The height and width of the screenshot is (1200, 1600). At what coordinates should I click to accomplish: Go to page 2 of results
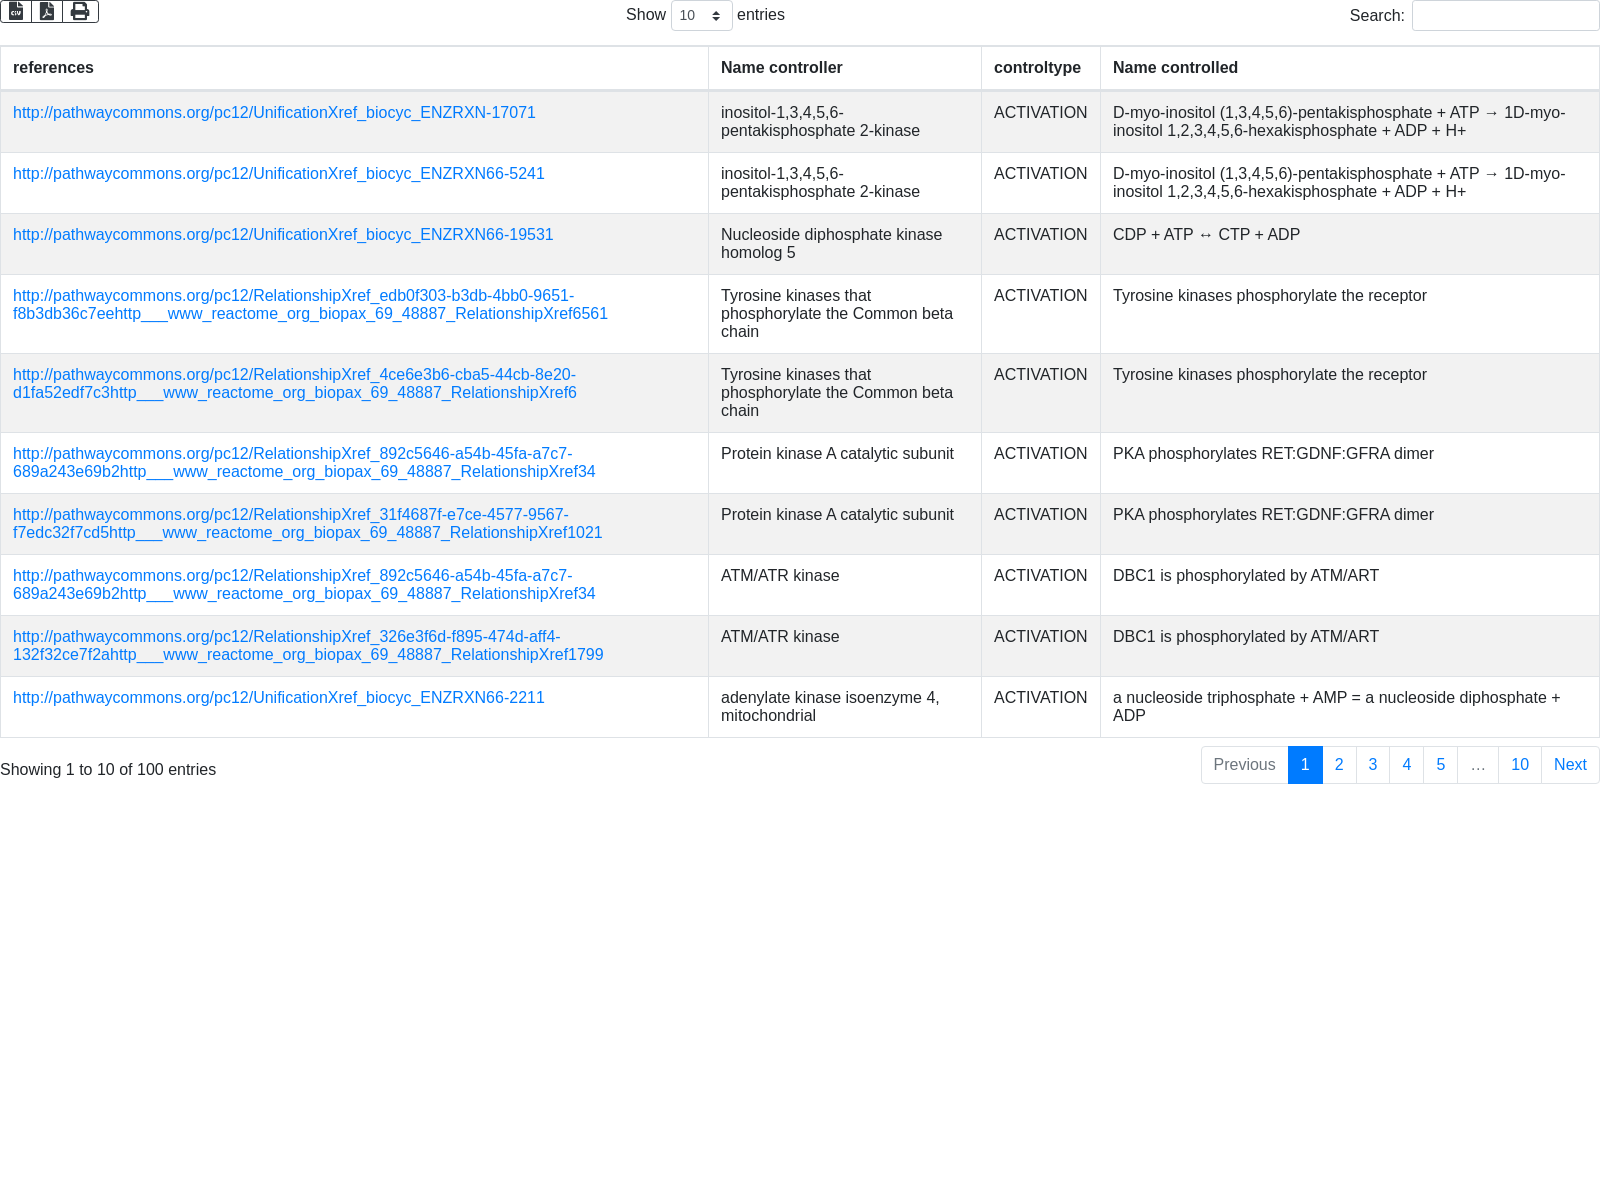(x=1339, y=765)
